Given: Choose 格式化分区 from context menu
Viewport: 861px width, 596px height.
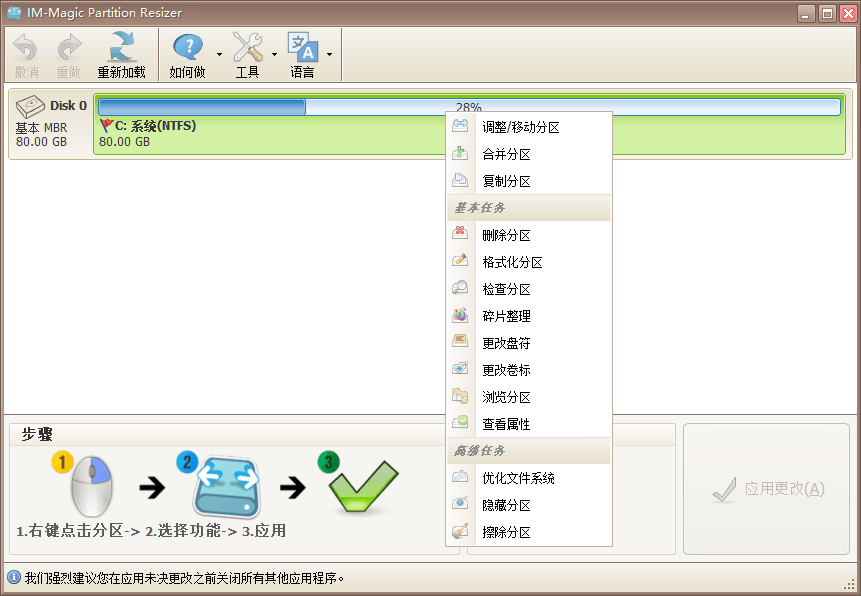Looking at the screenshot, I should point(529,262).
